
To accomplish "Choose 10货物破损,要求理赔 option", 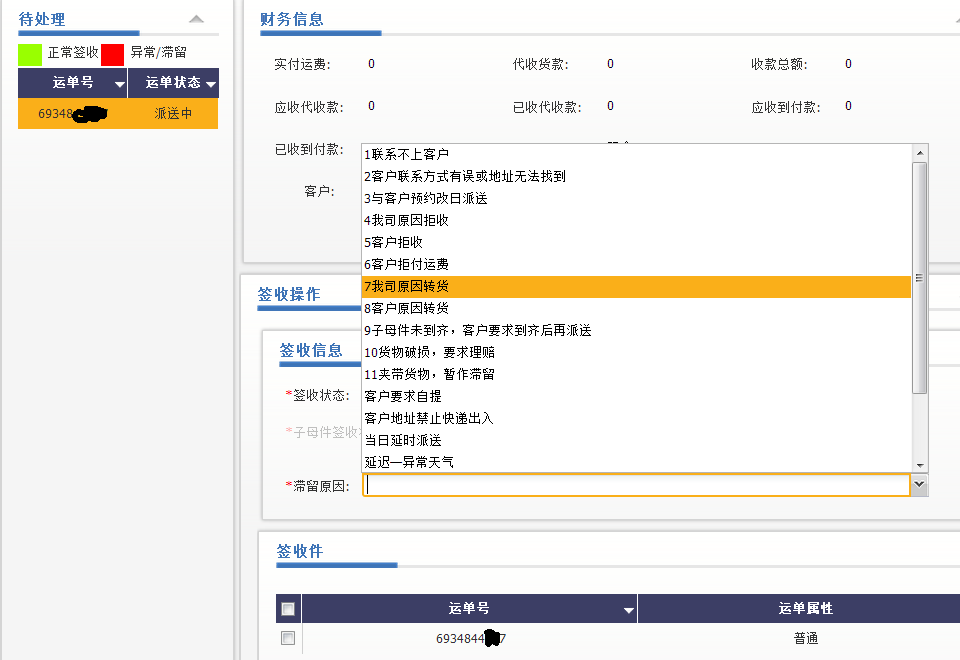I will [429, 352].
